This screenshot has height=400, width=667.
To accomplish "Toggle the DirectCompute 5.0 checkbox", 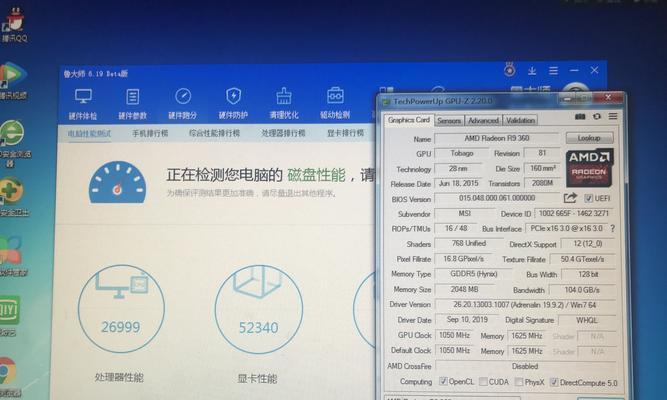I will [554, 382].
